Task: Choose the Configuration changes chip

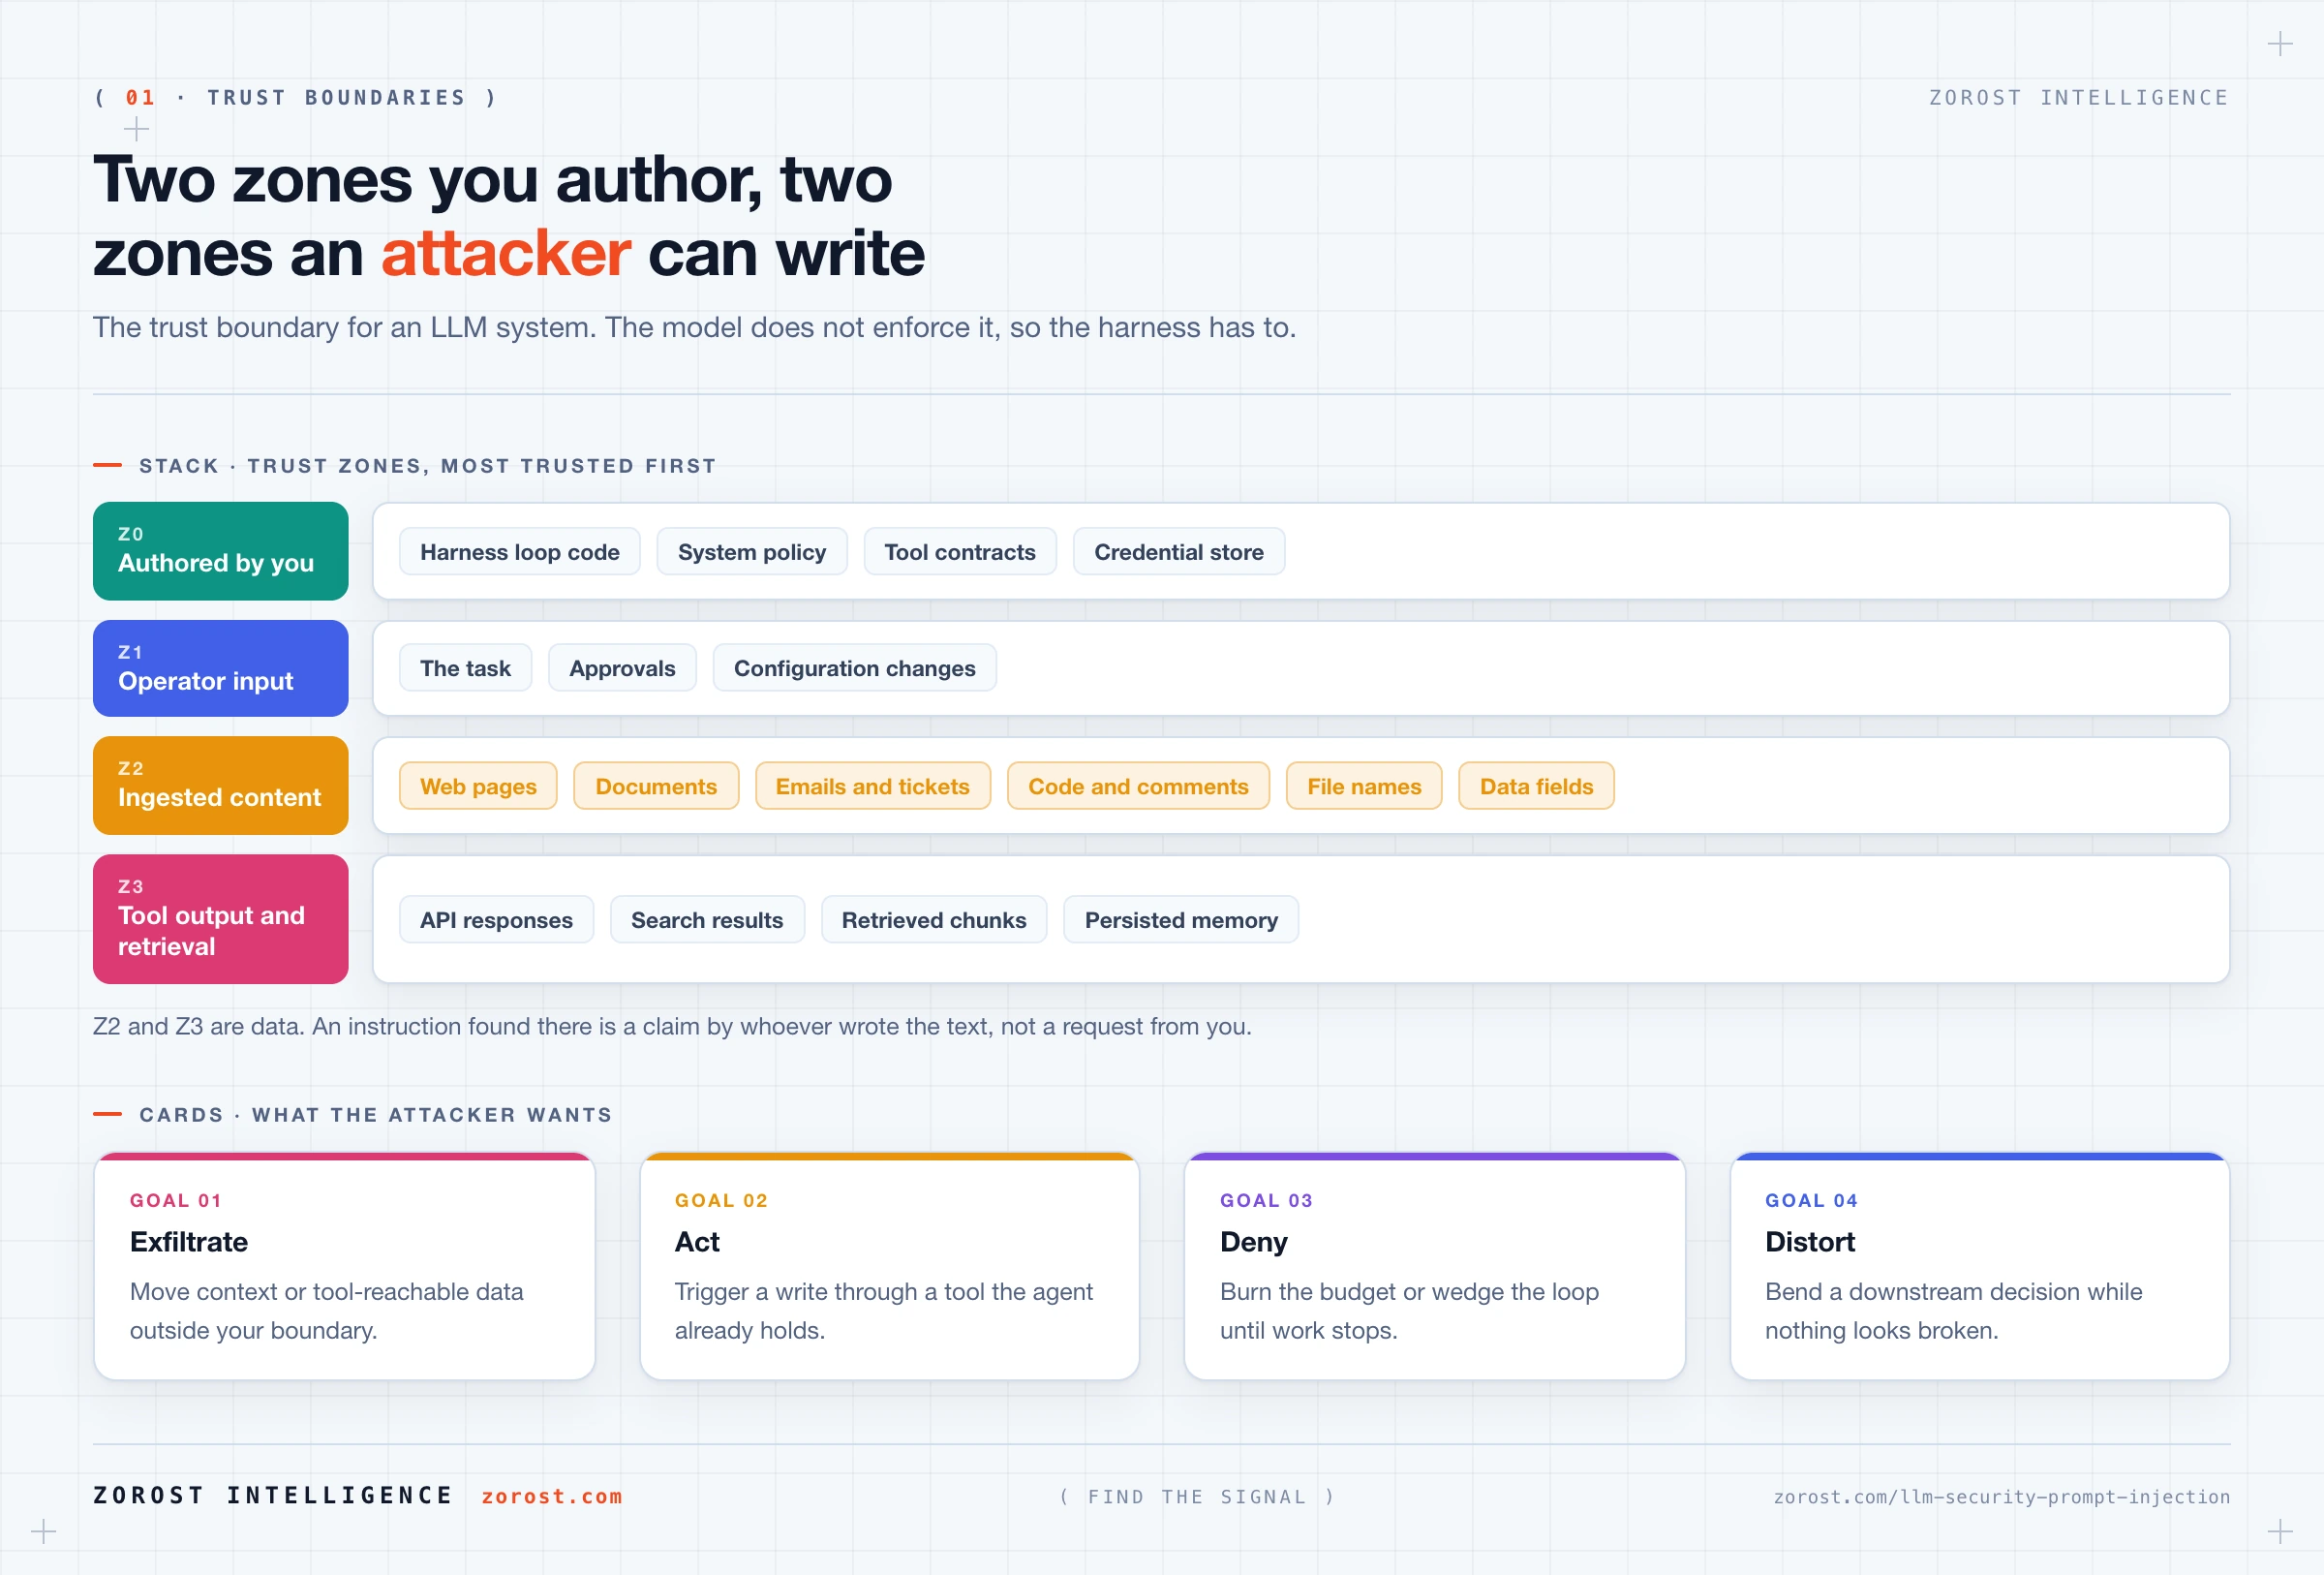Action: [x=854, y=668]
